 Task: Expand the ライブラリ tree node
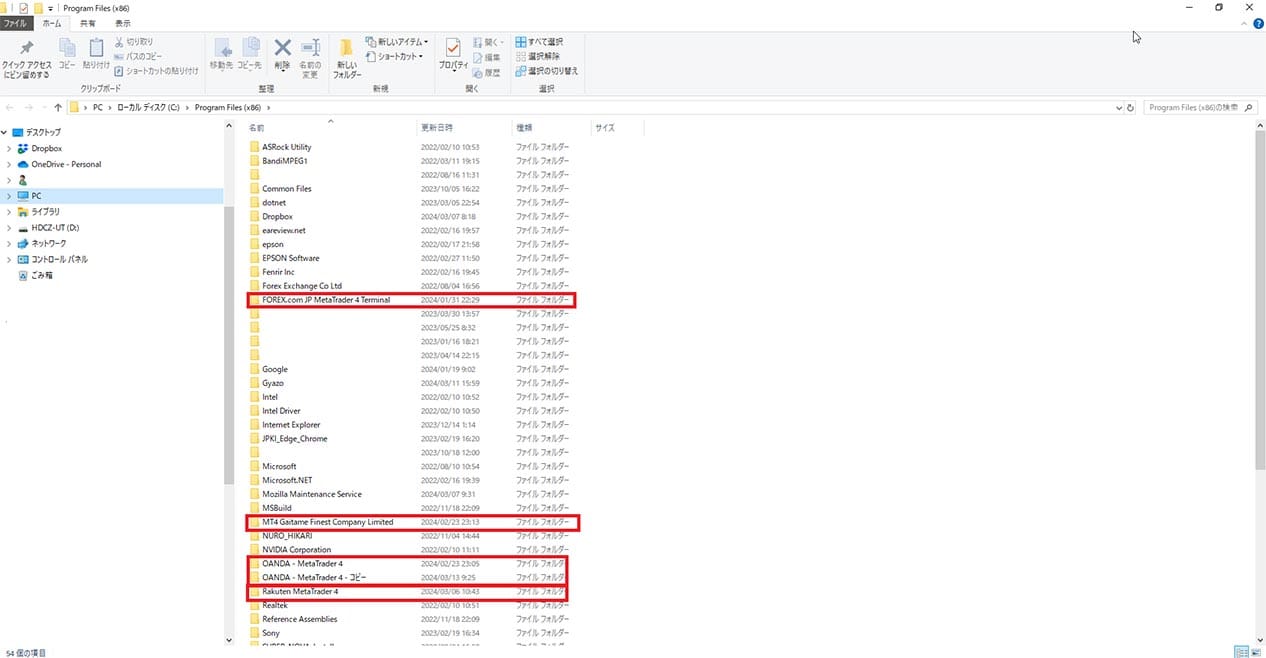tap(9, 212)
